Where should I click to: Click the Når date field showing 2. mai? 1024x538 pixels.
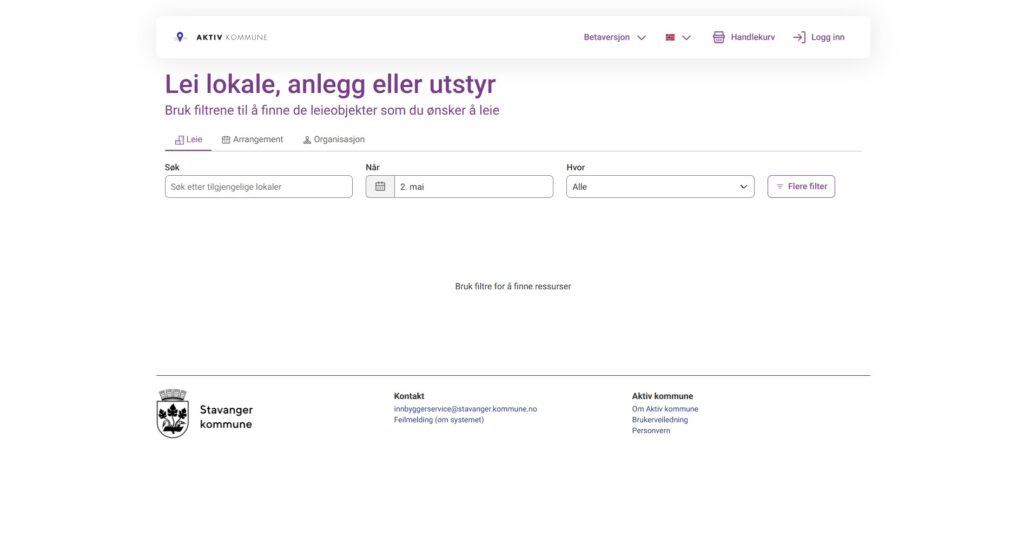[473, 187]
